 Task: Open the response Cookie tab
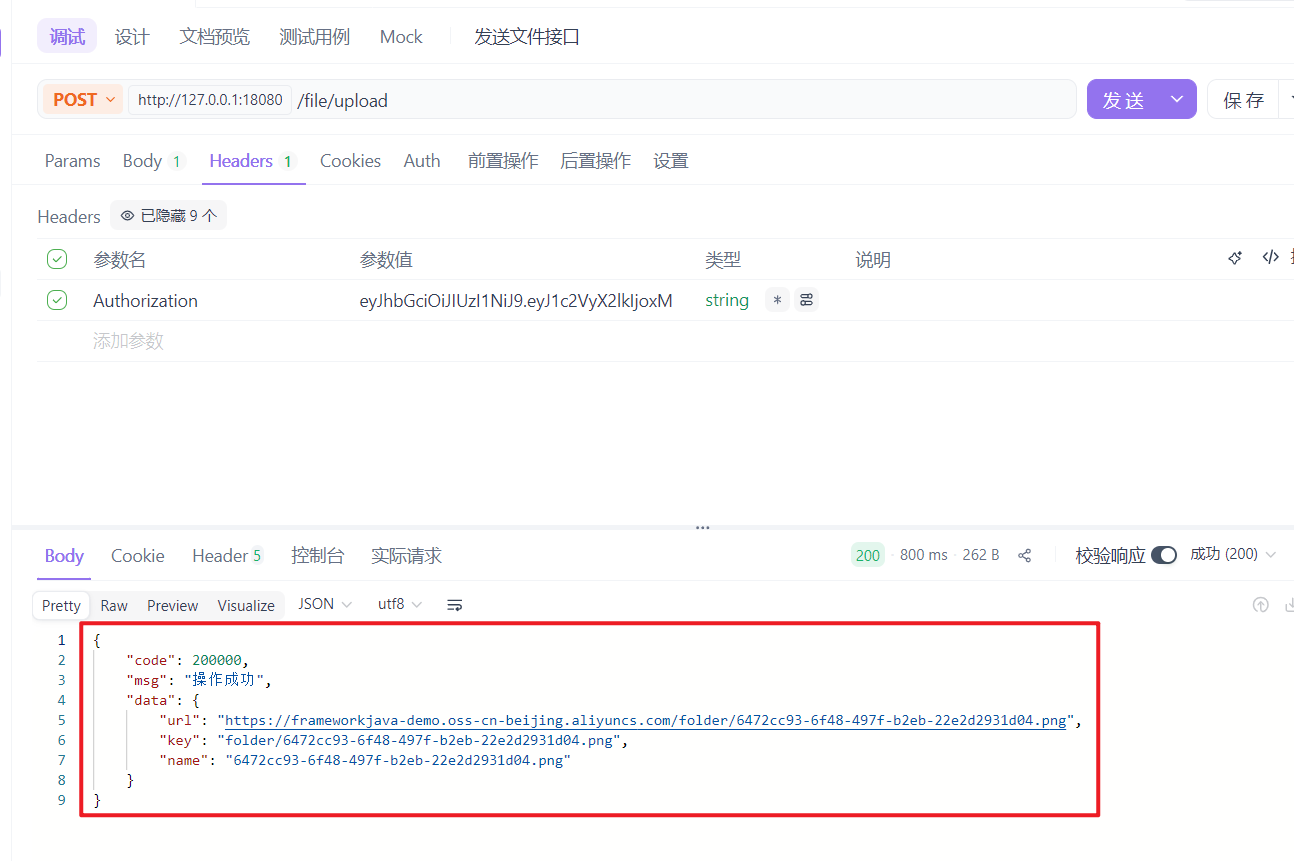(x=138, y=556)
